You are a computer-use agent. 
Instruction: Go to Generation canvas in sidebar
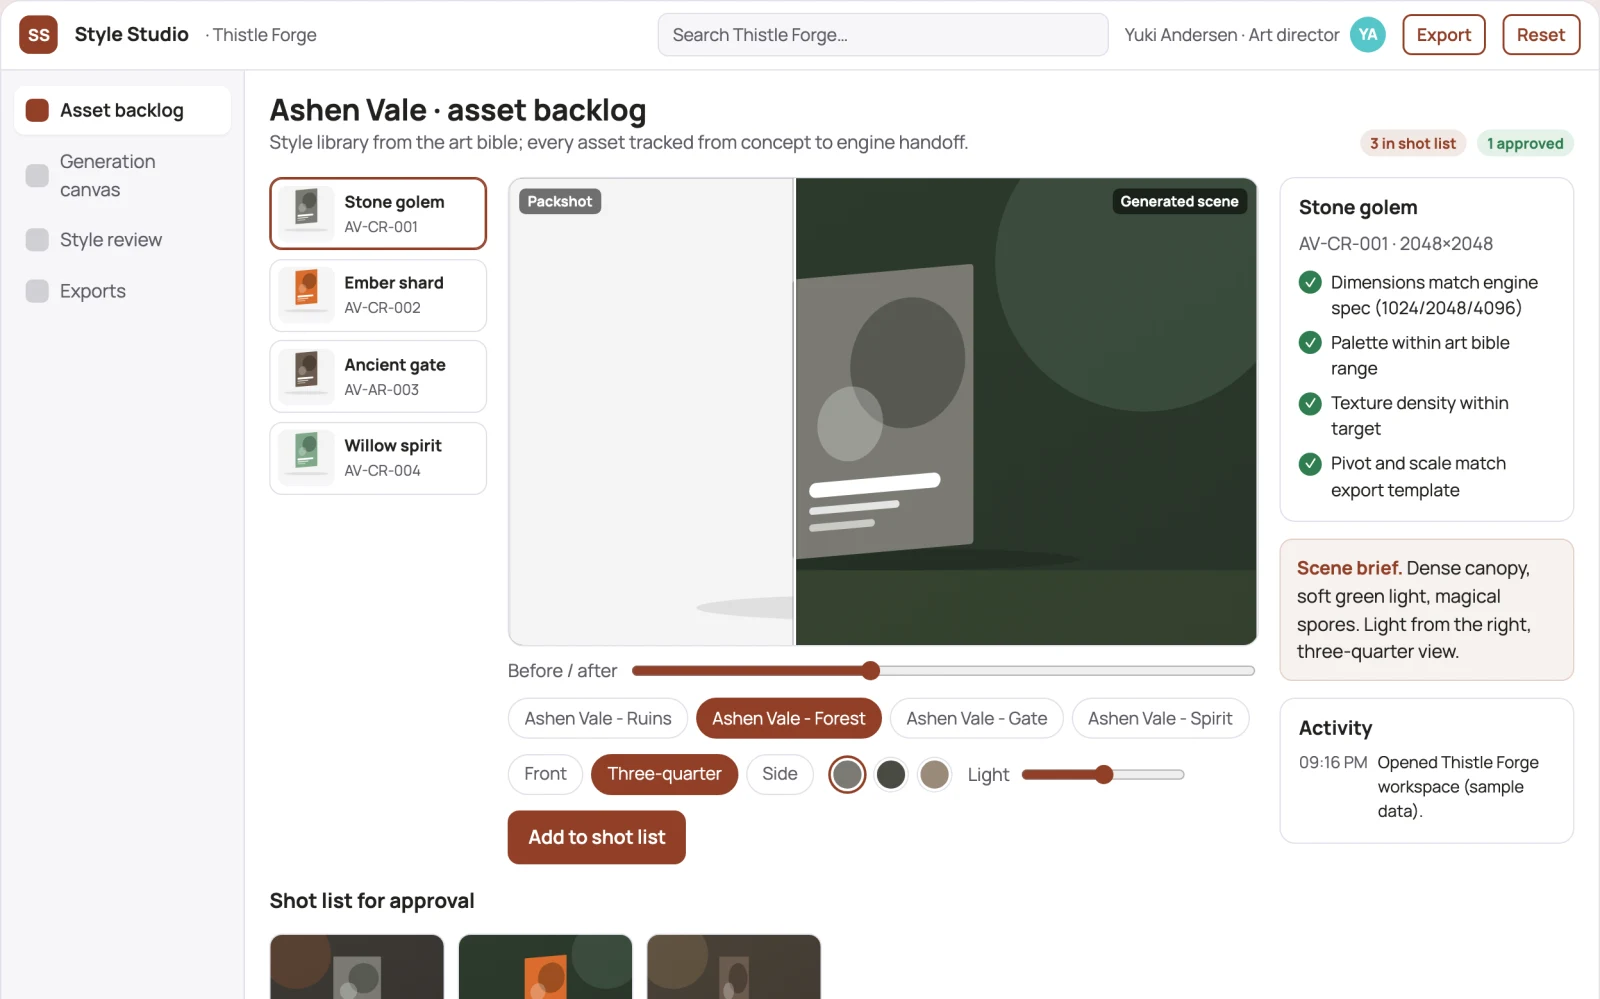(x=122, y=175)
